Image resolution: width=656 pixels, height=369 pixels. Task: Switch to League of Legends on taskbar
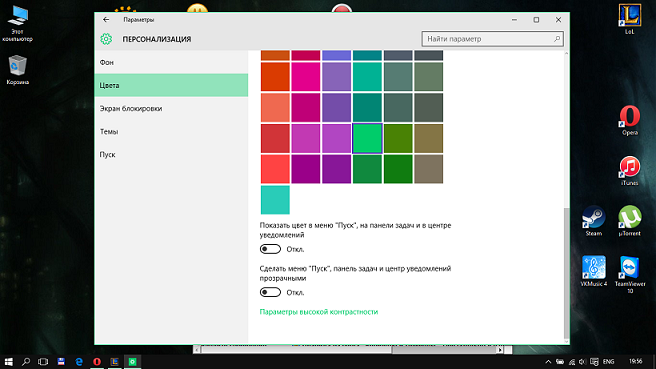(115, 361)
